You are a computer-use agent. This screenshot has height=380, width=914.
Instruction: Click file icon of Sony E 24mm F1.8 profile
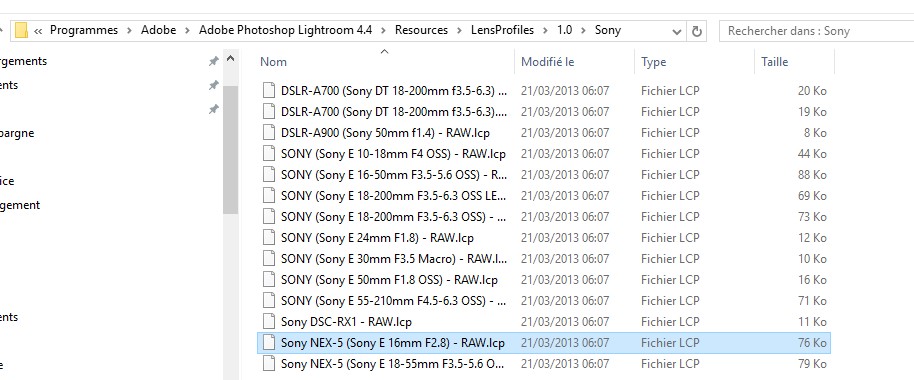[x=268, y=237]
